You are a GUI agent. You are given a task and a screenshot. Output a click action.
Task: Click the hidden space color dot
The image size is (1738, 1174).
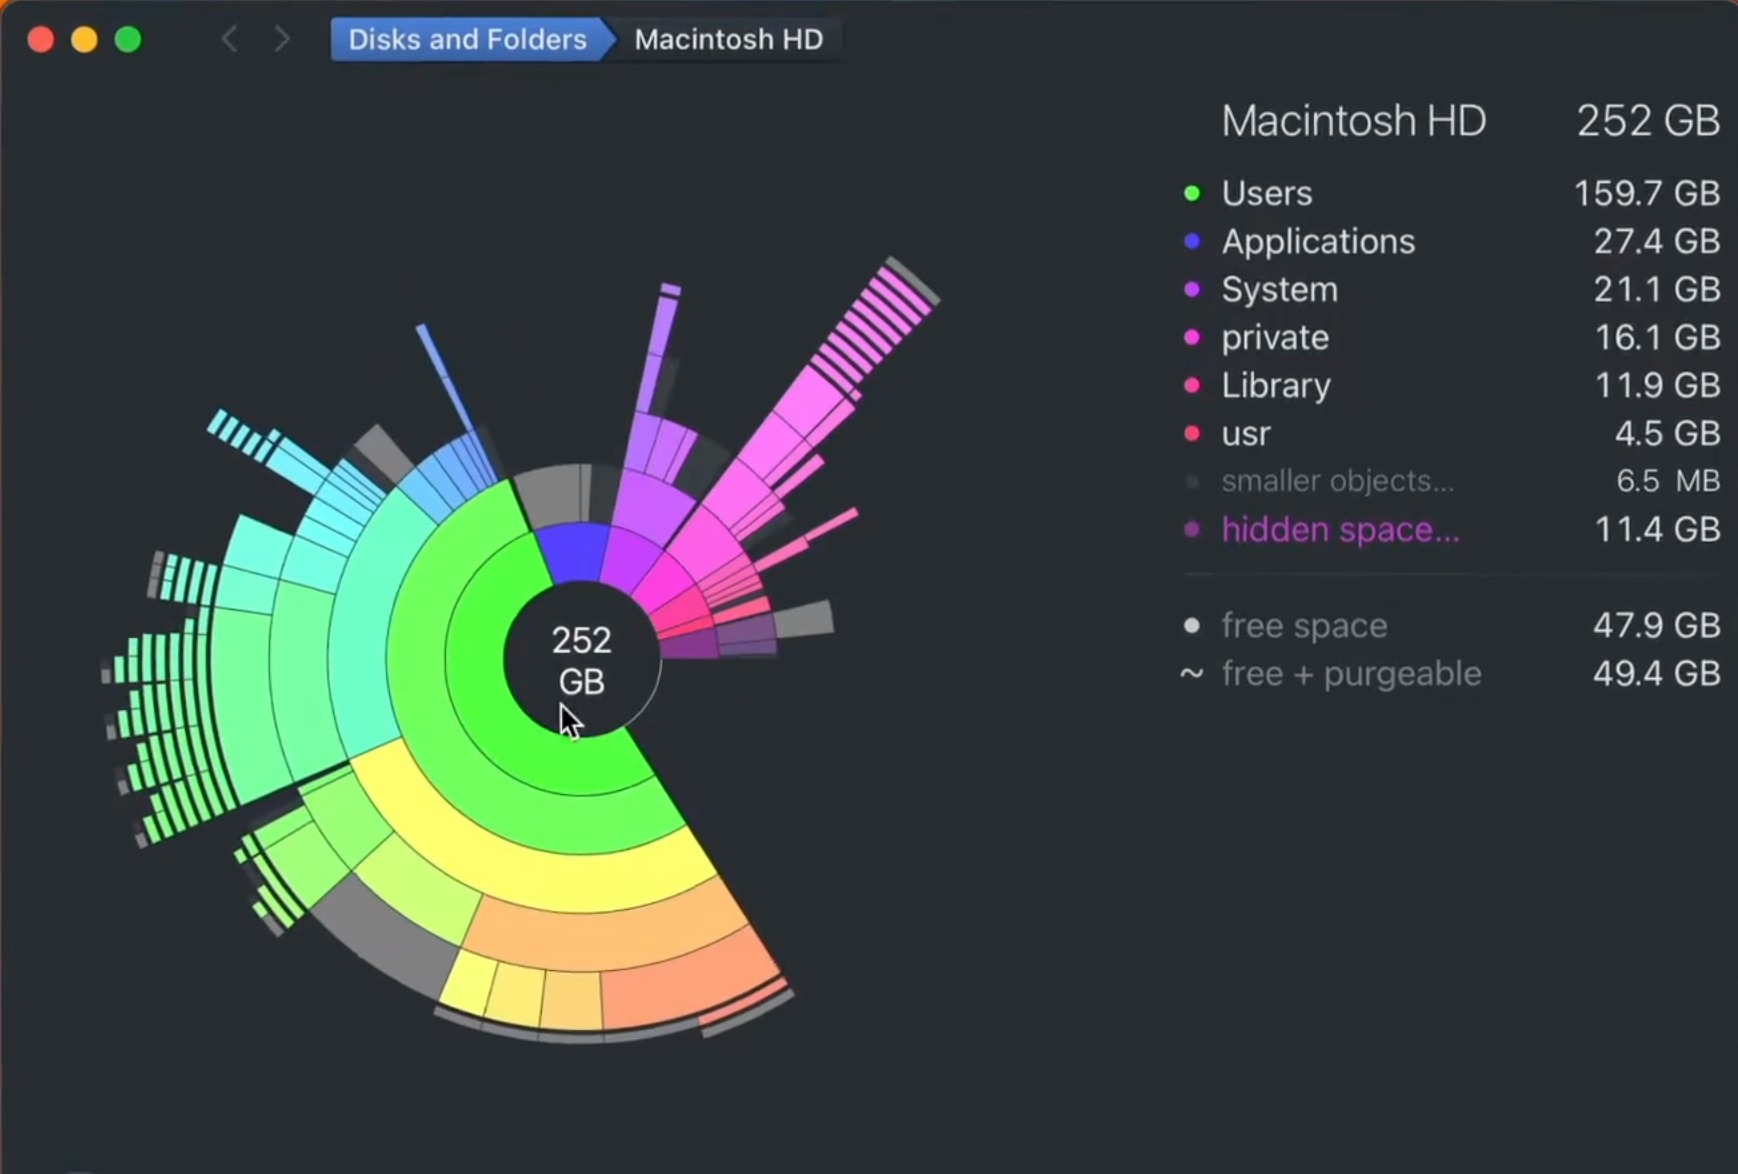click(x=1192, y=529)
